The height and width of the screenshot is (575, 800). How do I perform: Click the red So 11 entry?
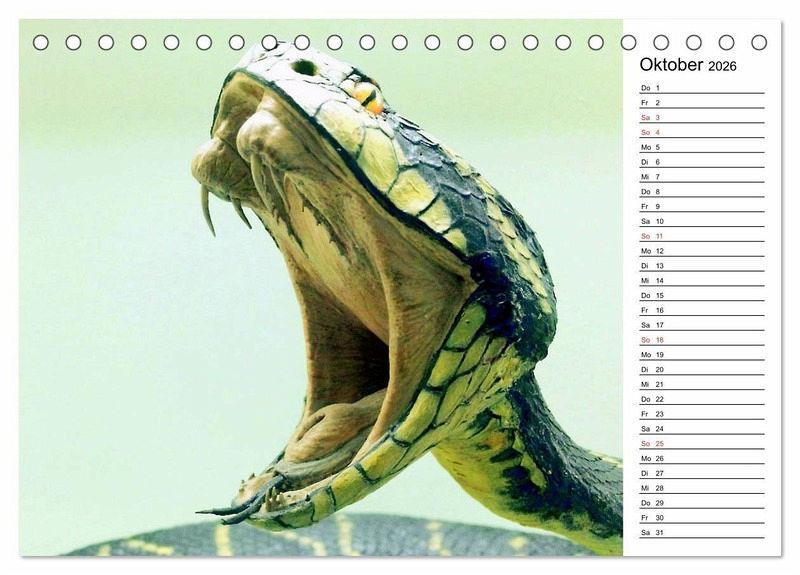702,236
